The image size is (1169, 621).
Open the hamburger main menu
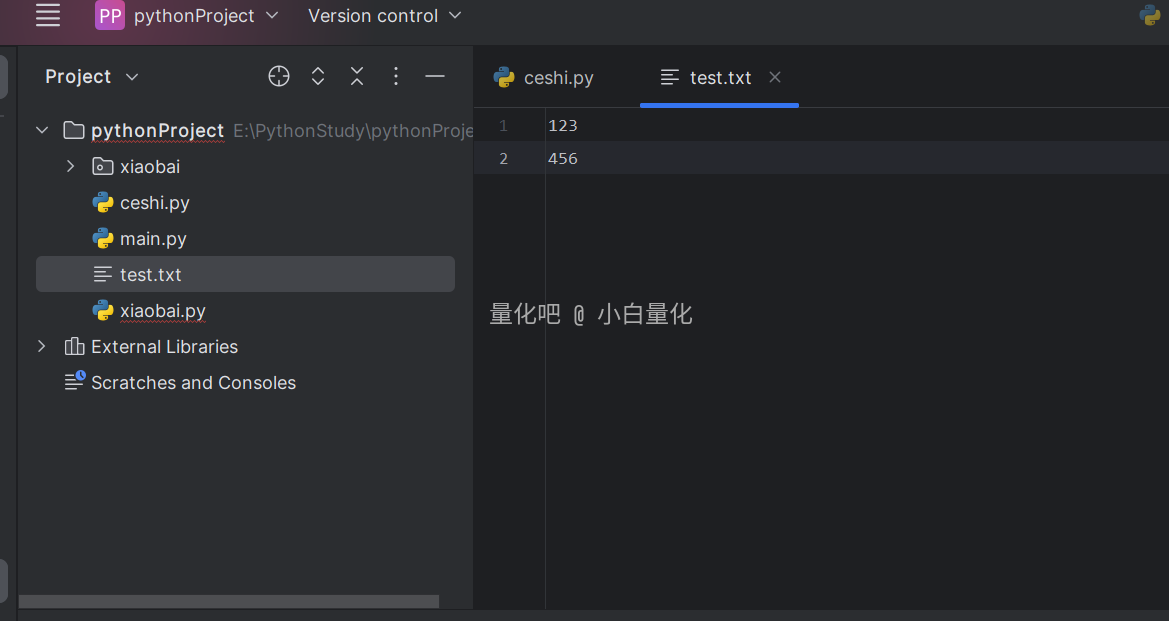tap(47, 15)
